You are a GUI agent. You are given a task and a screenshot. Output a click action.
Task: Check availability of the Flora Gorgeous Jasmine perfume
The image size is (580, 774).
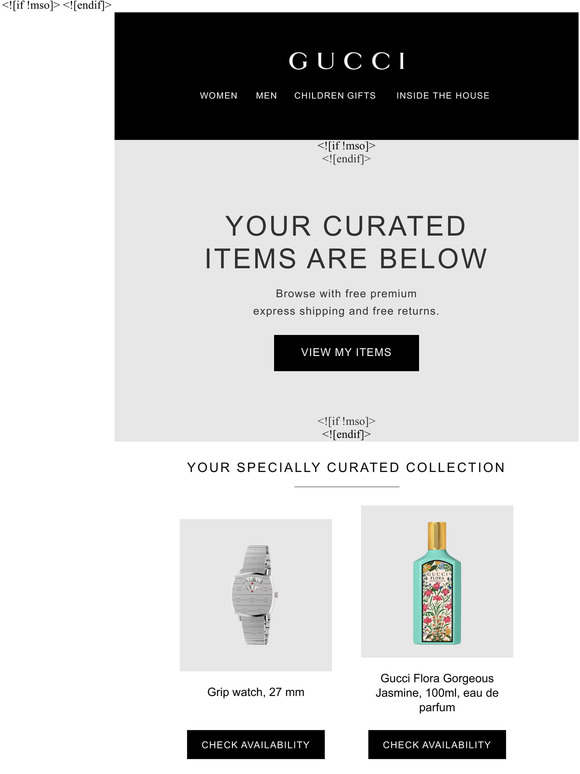coord(437,744)
